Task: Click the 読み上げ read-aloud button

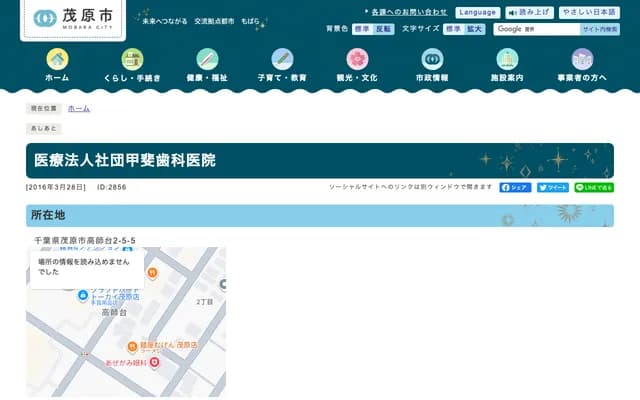Action: (x=529, y=12)
